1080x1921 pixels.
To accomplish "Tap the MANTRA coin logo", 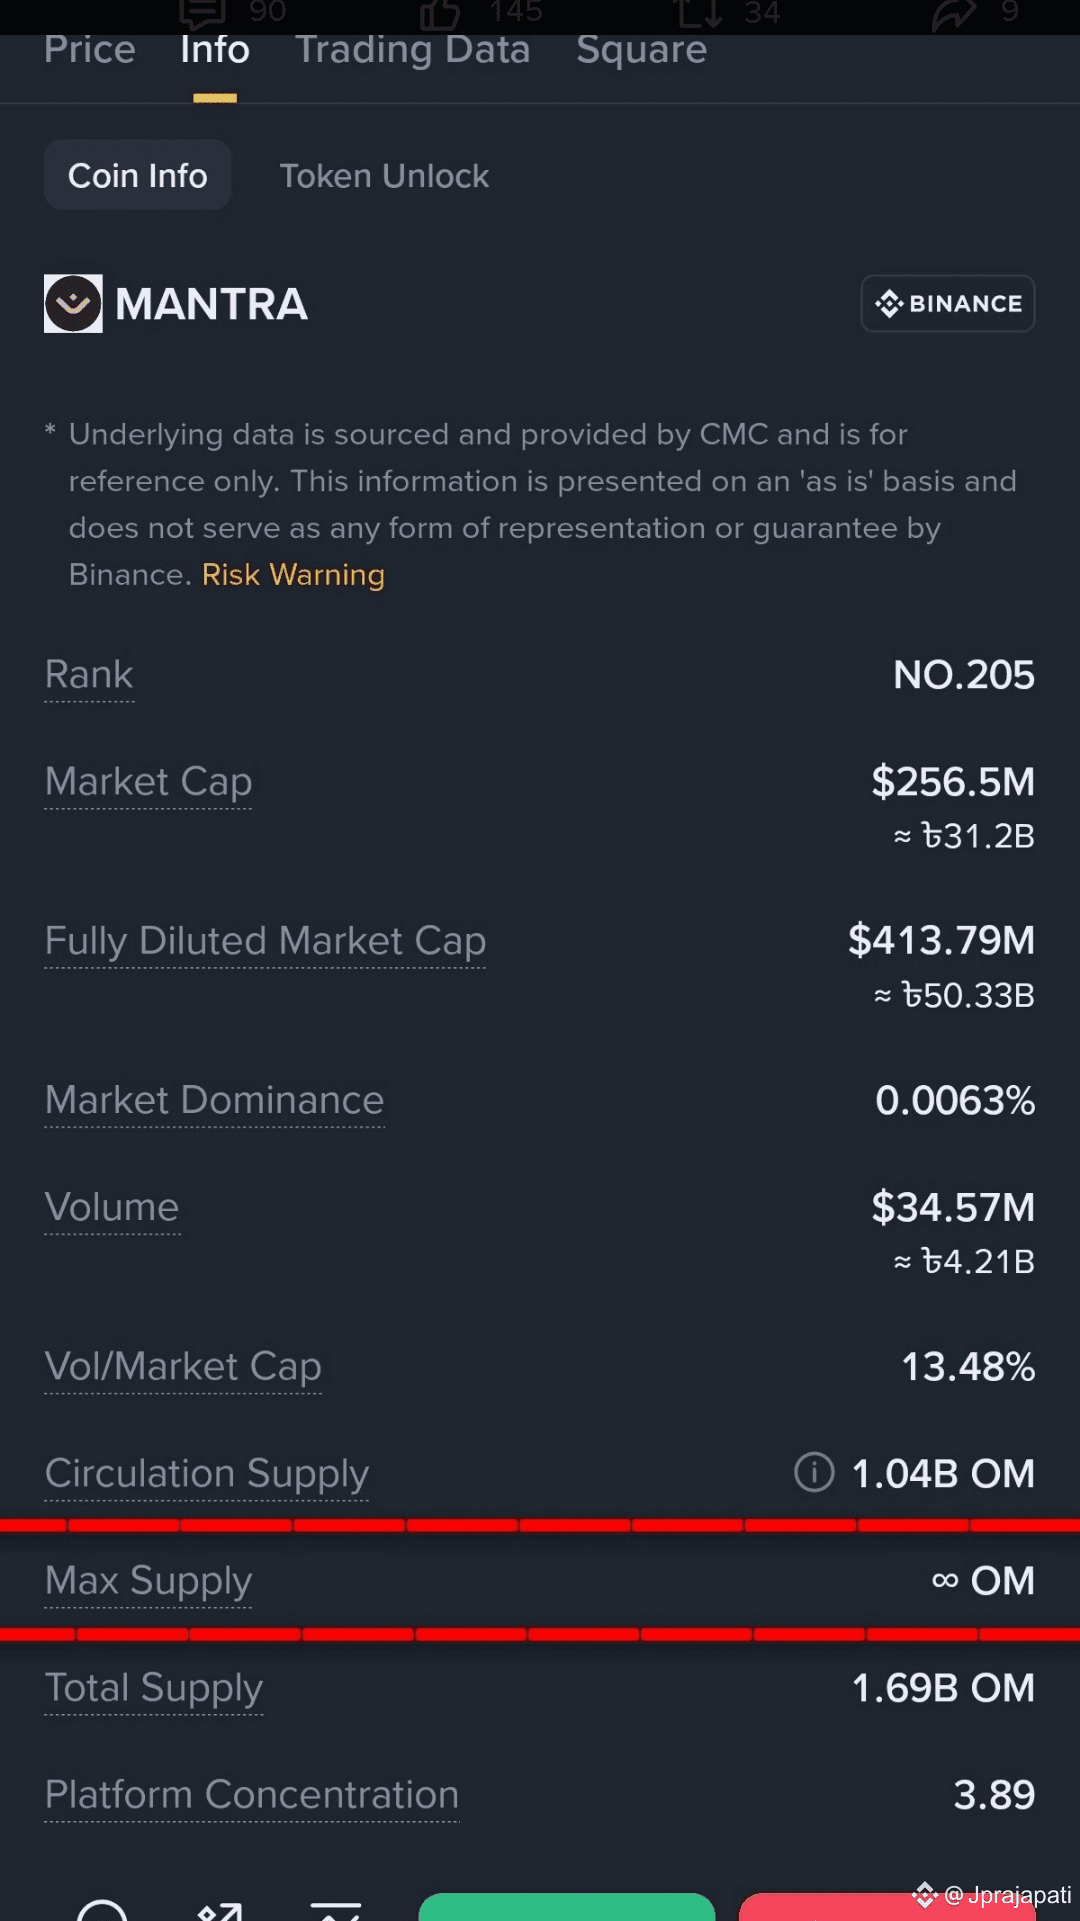I will (73, 304).
